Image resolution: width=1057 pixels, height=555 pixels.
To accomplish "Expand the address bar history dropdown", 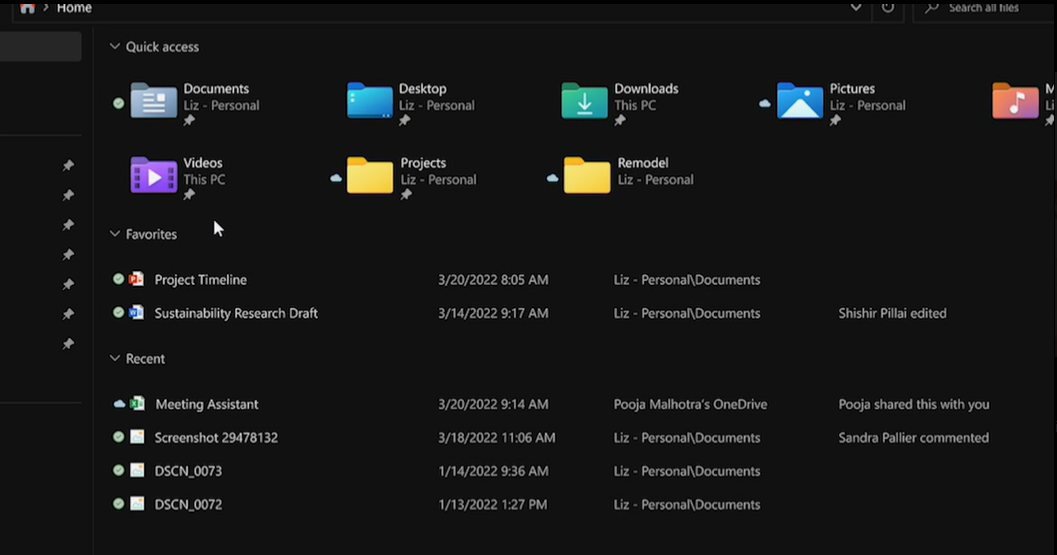I will click(x=855, y=8).
